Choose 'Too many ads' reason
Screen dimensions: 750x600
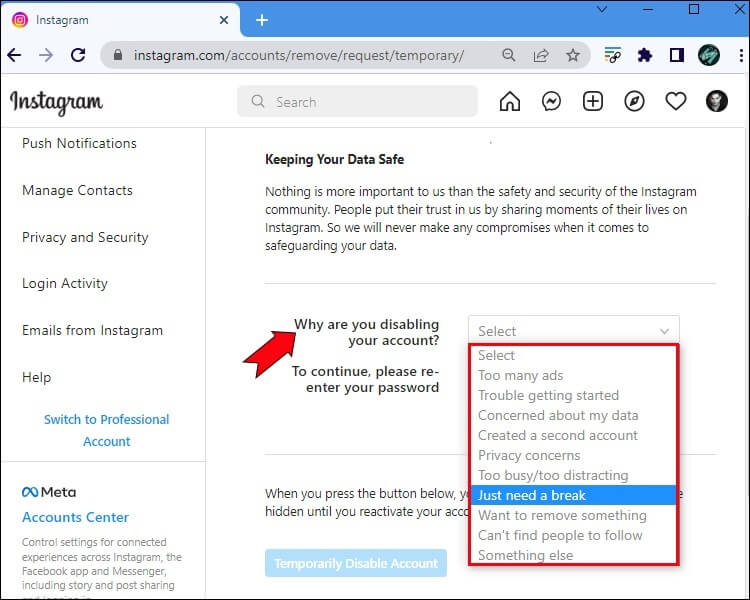(574, 376)
